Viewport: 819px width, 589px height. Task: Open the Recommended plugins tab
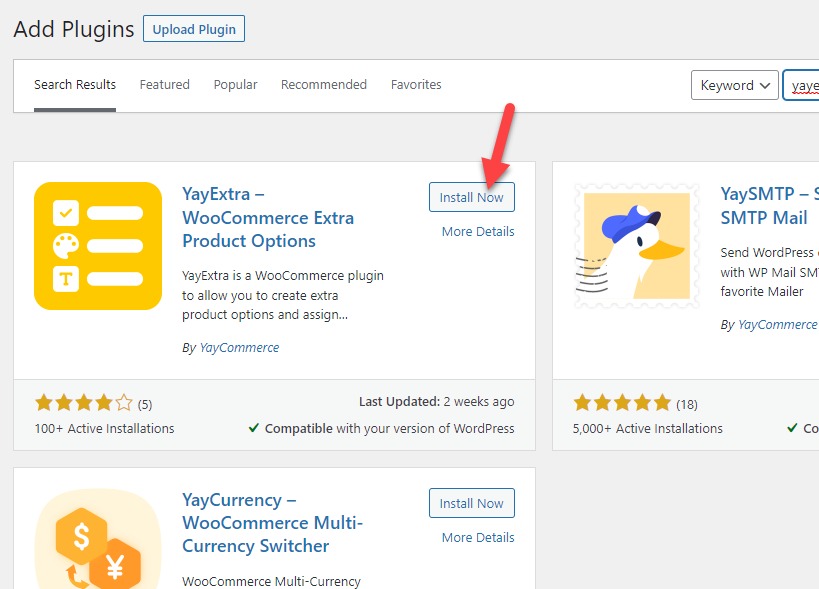[x=324, y=85]
